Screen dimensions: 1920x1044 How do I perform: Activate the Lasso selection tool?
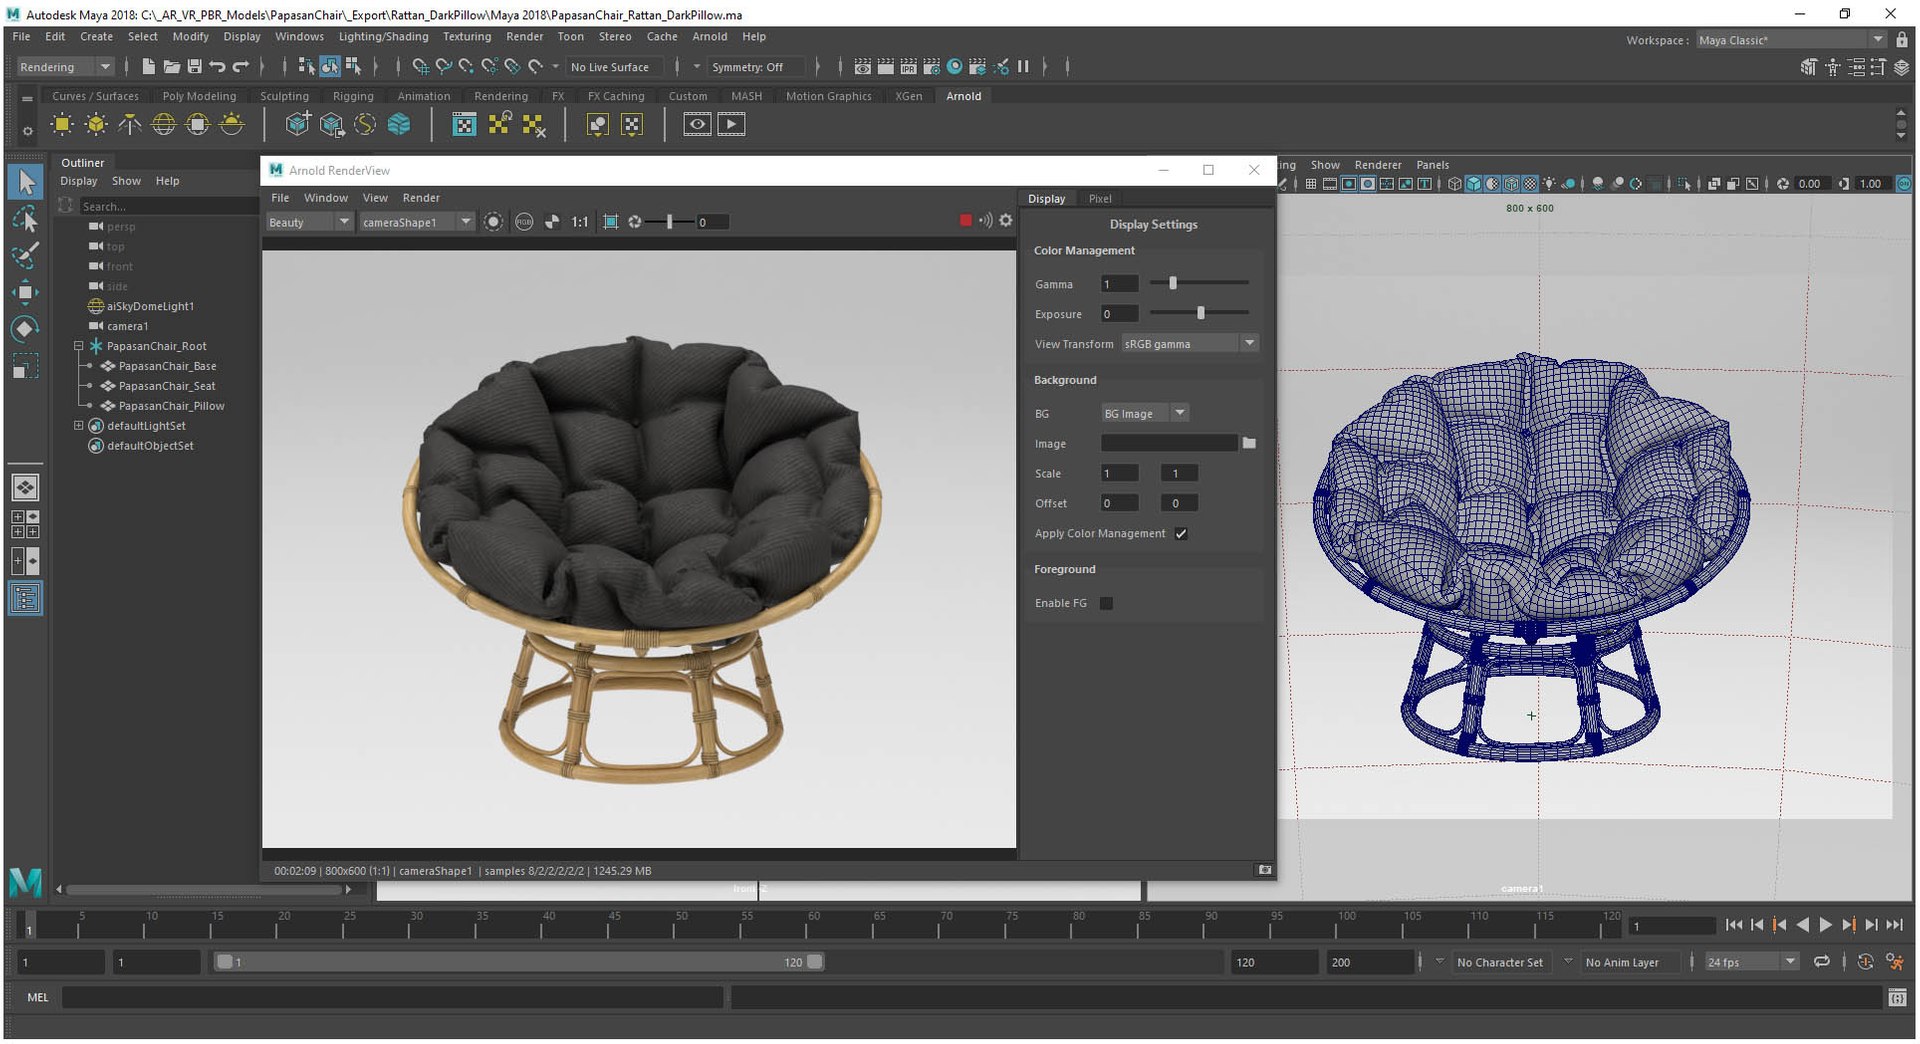point(26,219)
